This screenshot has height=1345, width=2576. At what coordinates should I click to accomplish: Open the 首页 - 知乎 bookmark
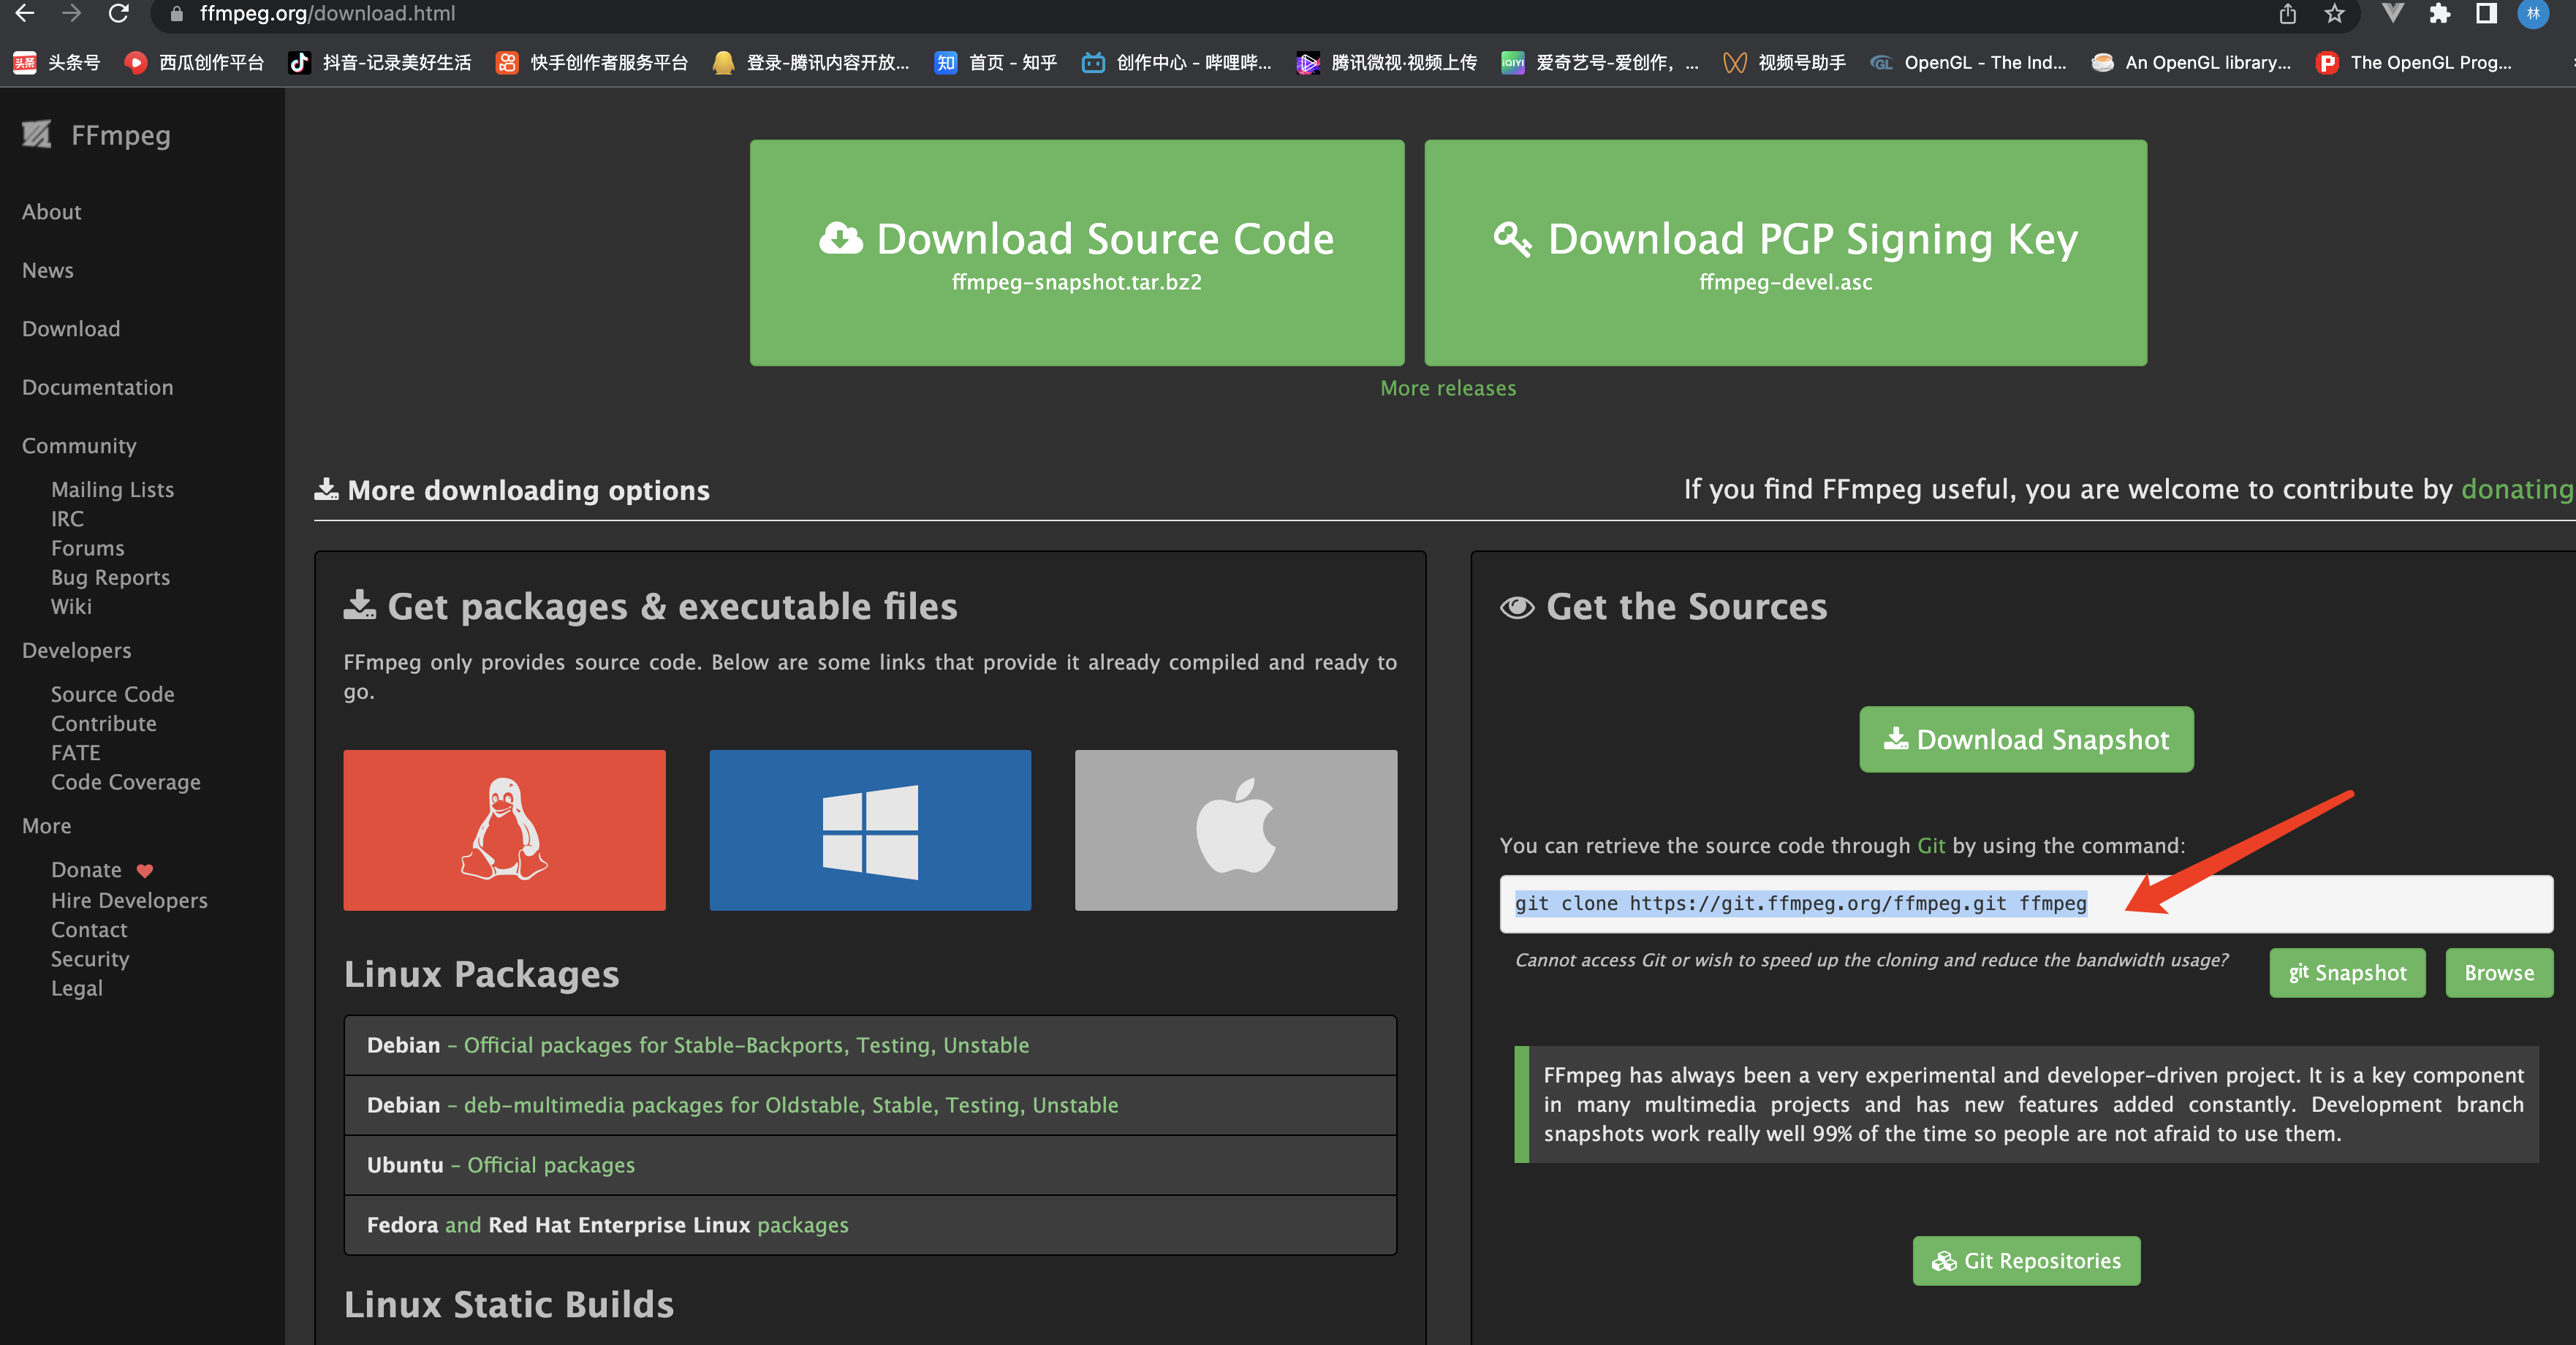(x=995, y=62)
